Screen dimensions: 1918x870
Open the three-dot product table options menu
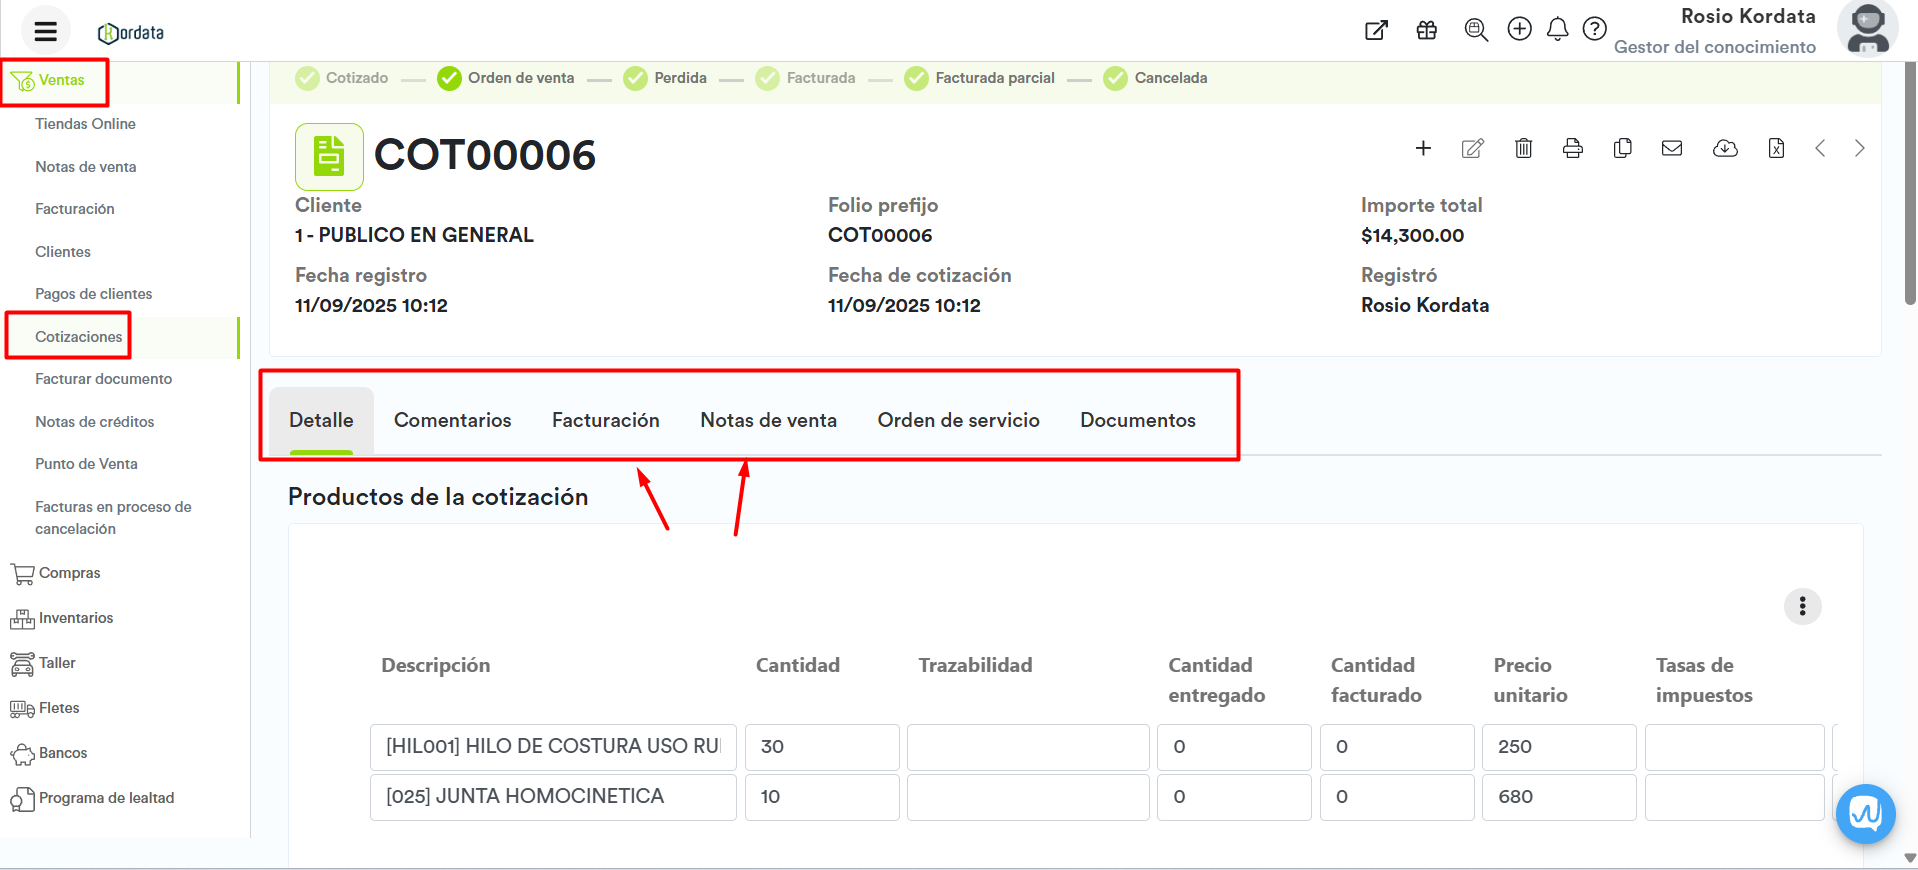tap(1802, 606)
